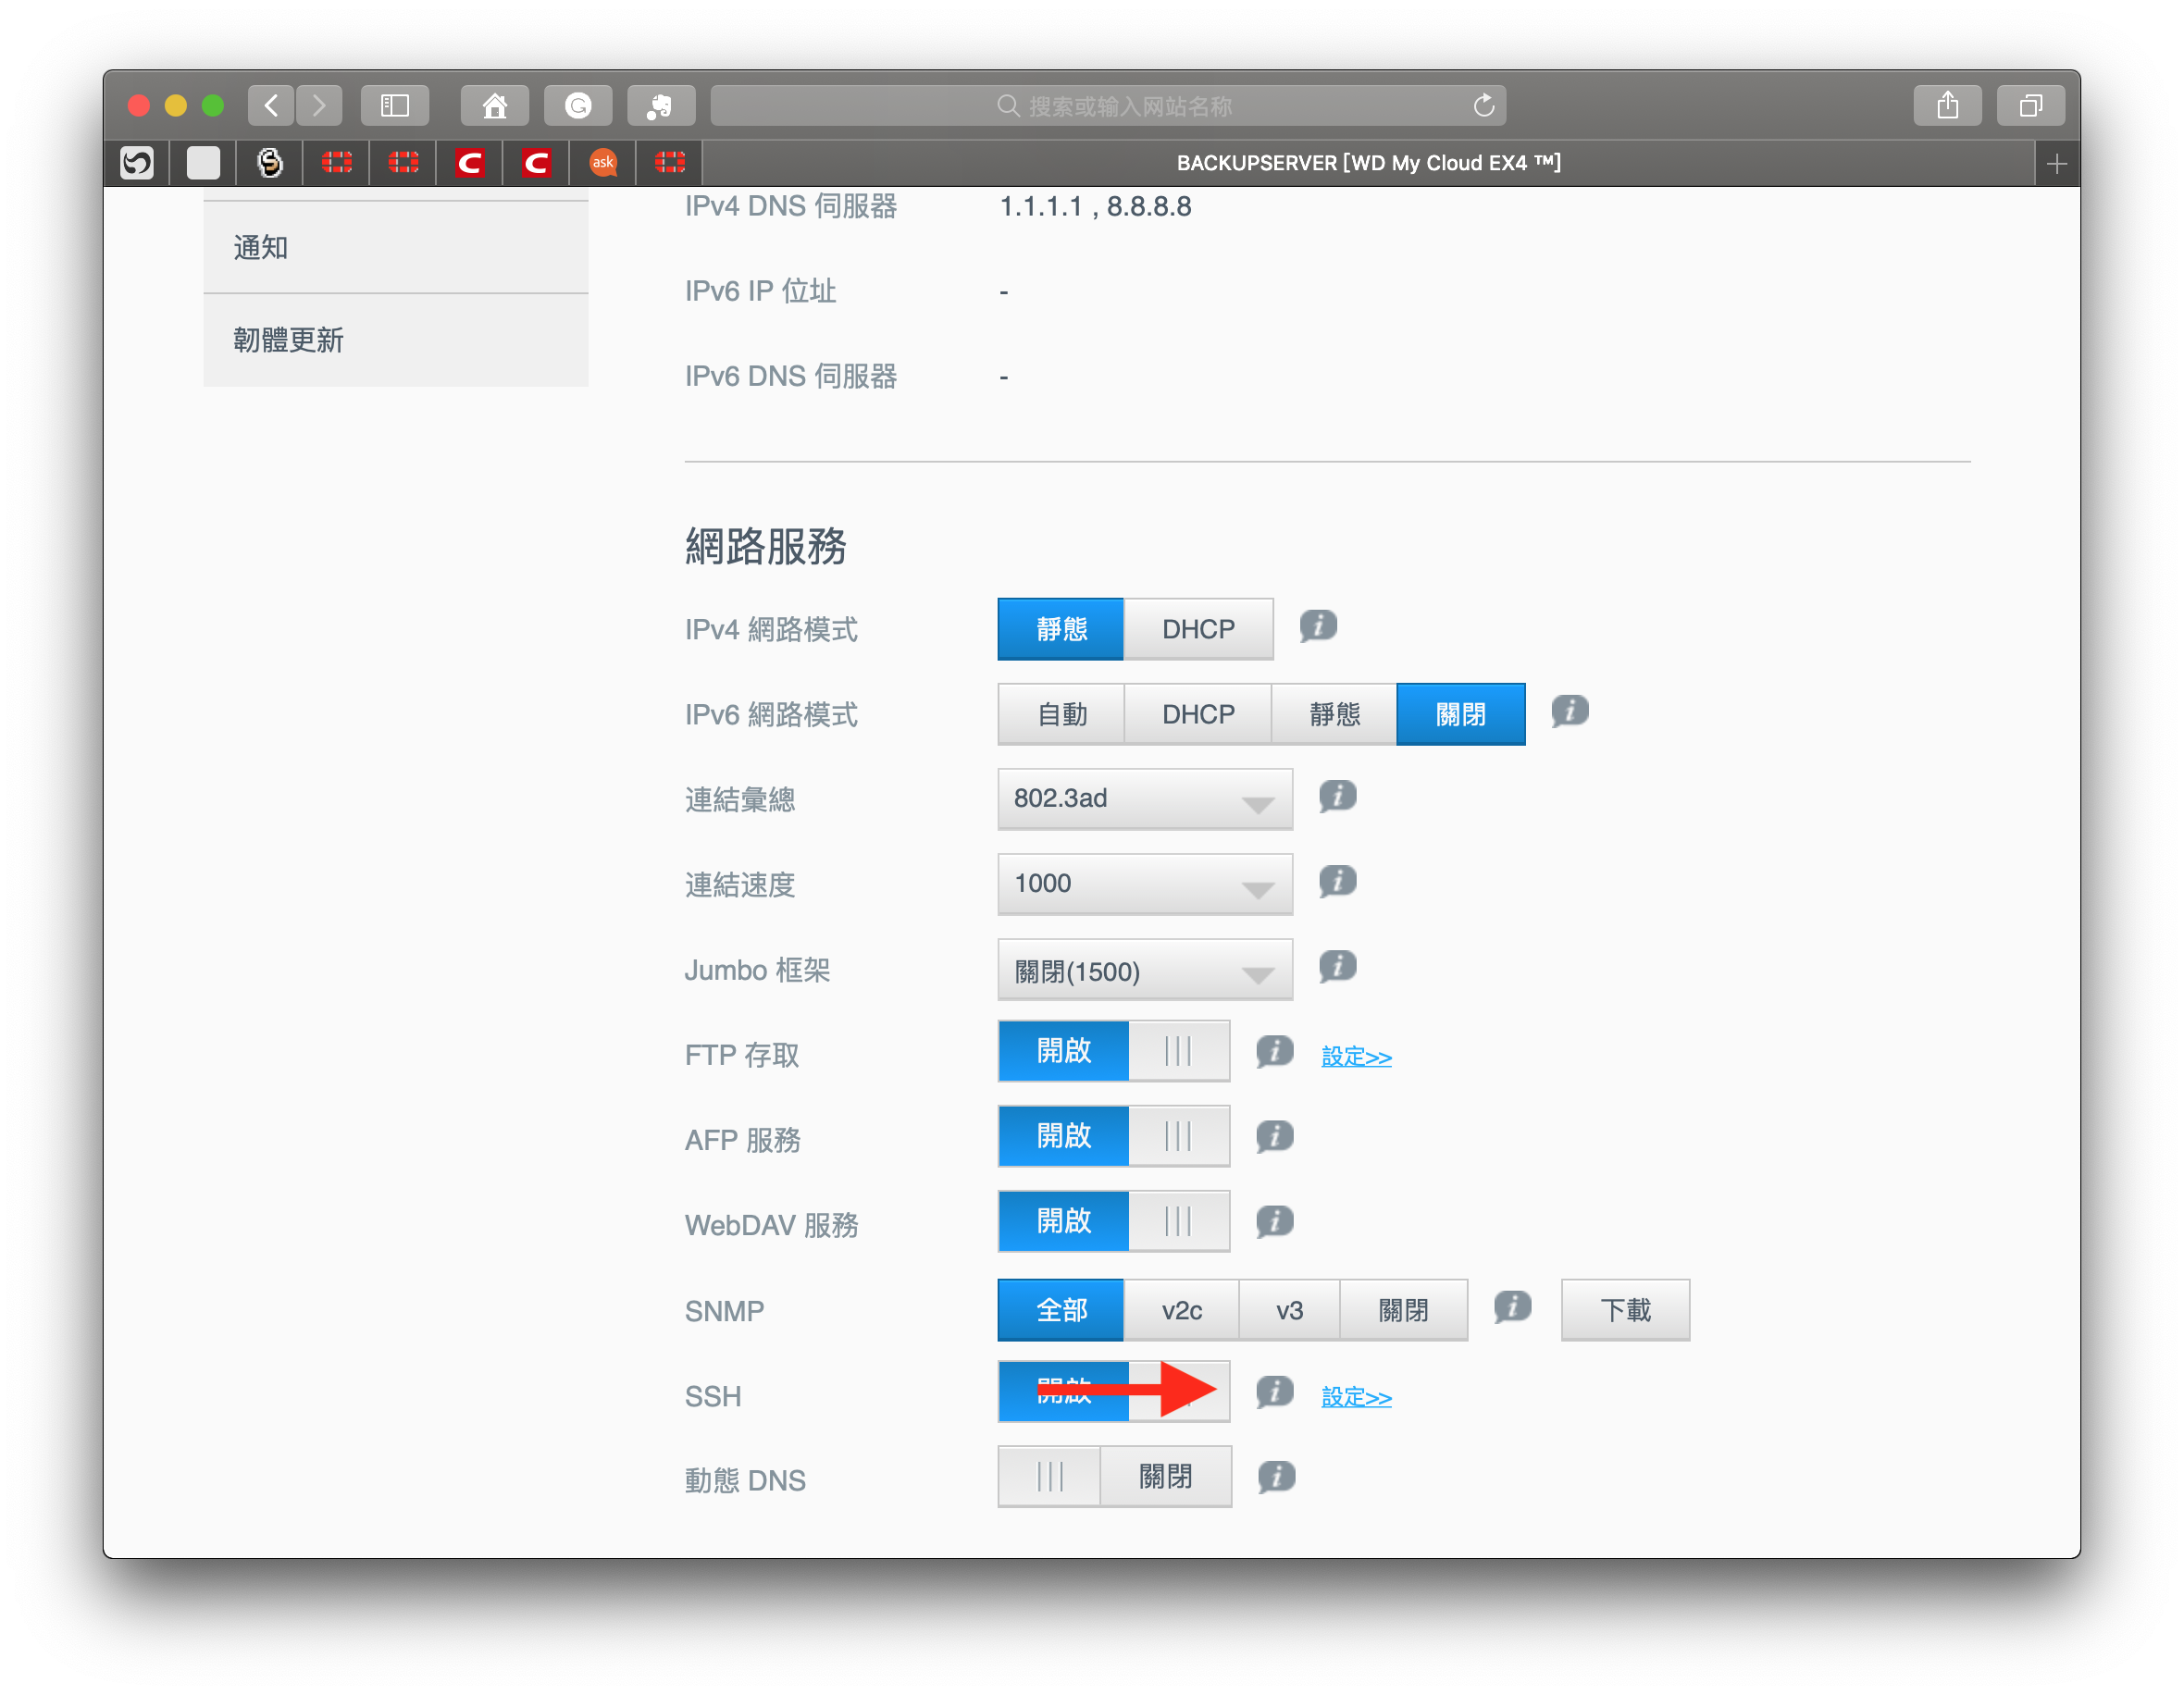Click the IPv6 DNS 伺服器 label

coord(791,377)
